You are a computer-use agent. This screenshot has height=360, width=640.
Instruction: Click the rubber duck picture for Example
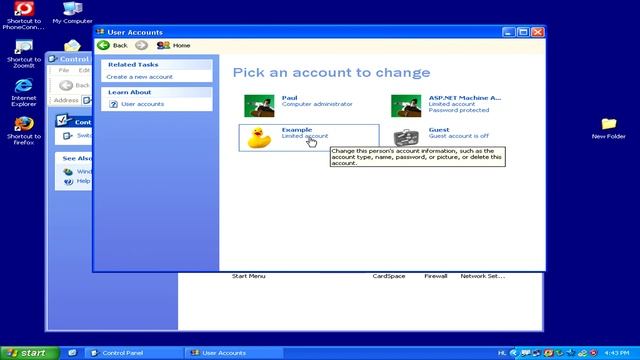click(x=259, y=138)
